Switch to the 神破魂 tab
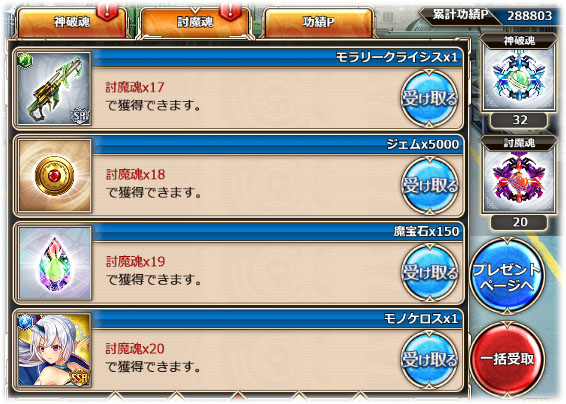 pyautogui.click(x=72, y=22)
